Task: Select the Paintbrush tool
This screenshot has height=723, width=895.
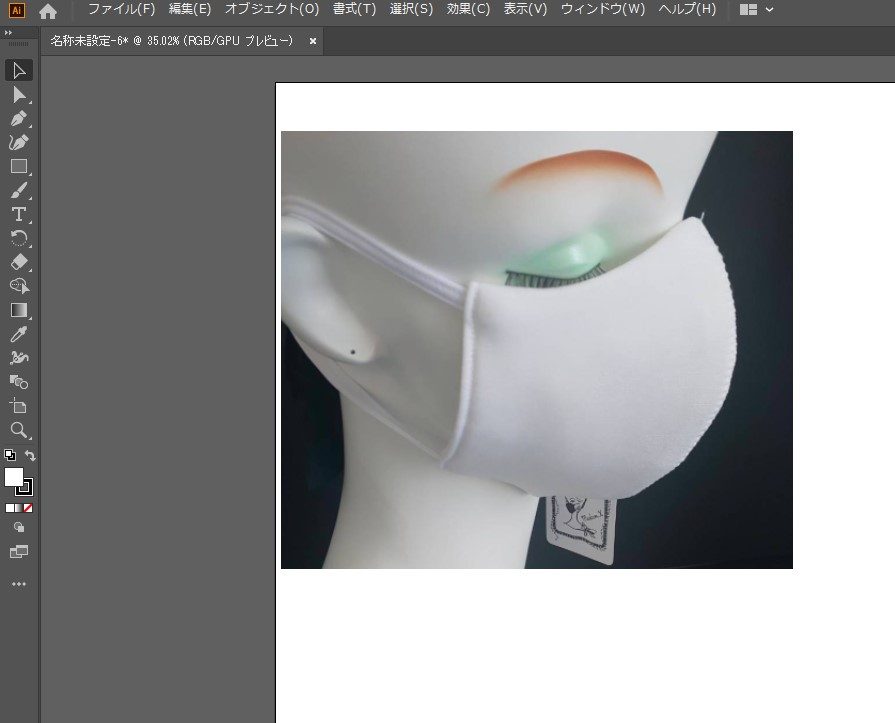Action: click(19, 190)
